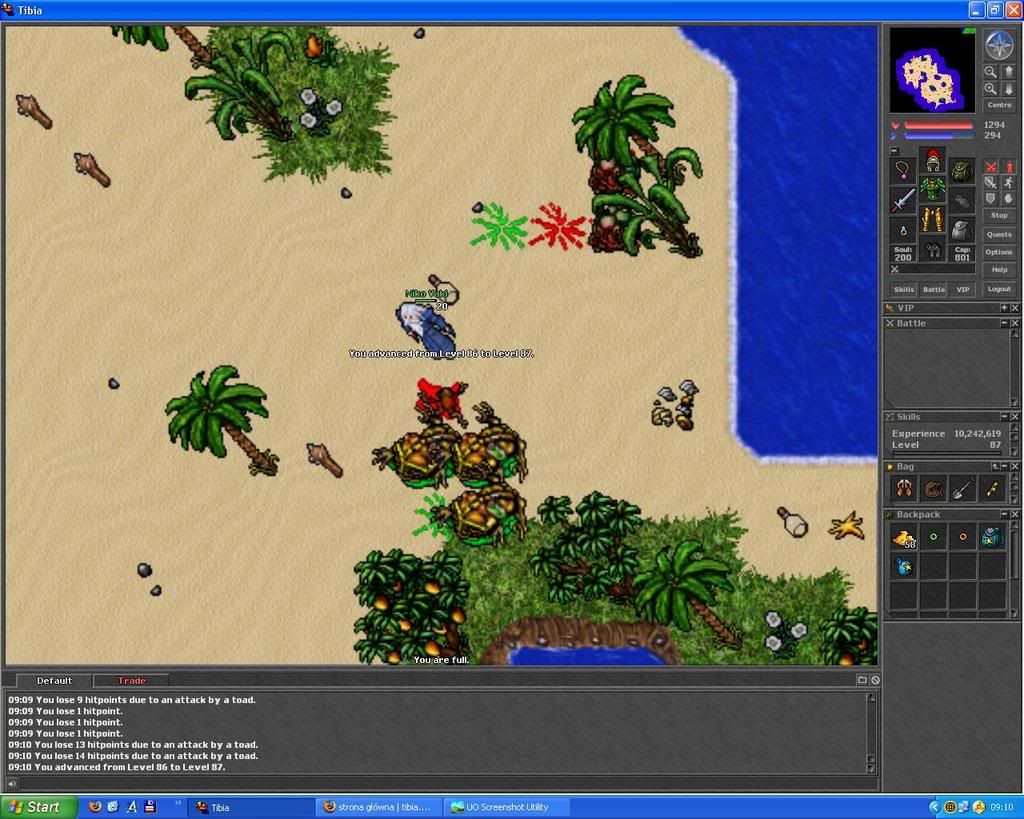Close the VIP panel
The image size is (1024, 819).
[x=1015, y=308]
